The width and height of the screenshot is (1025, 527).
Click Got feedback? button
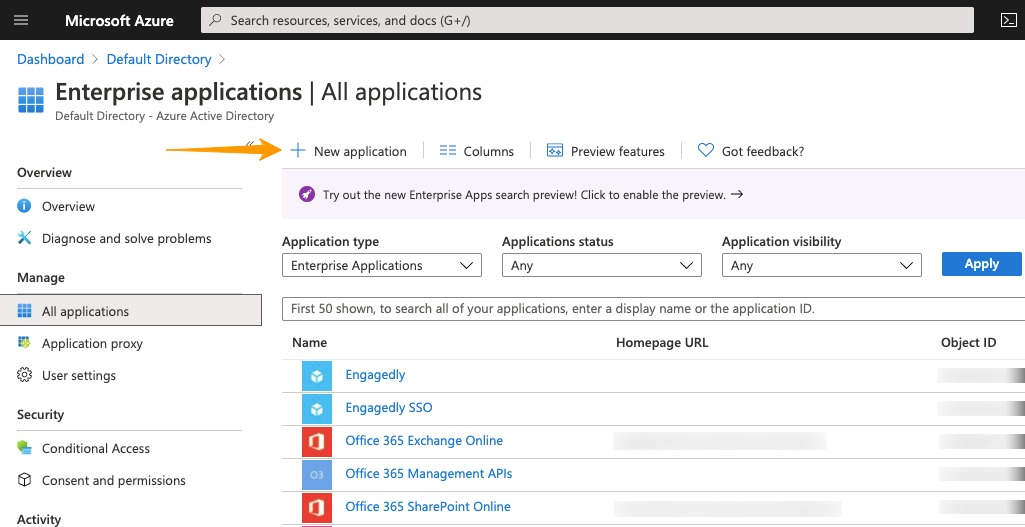click(x=750, y=151)
